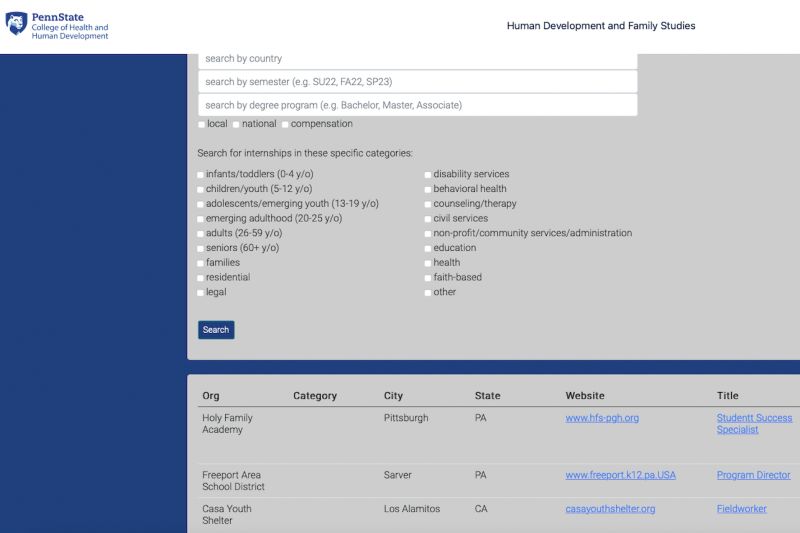Image resolution: width=800 pixels, height=533 pixels.
Task: Check the families category
Action: 201,263
